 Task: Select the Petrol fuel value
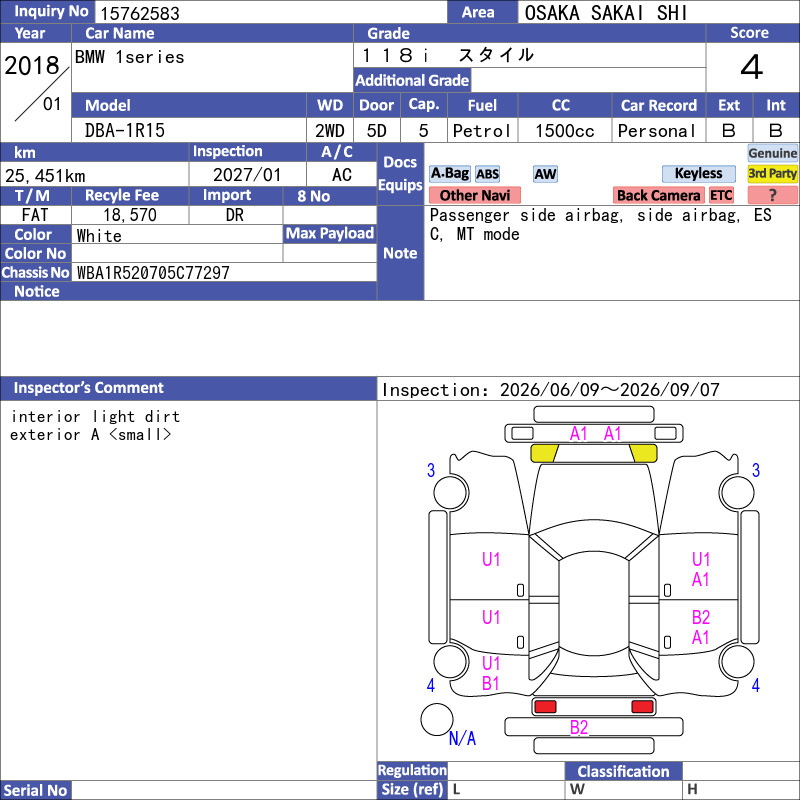482,131
